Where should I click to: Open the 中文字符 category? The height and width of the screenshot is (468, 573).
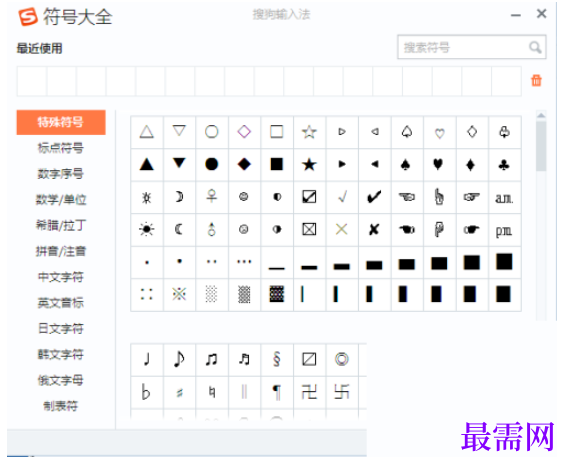[61, 277]
